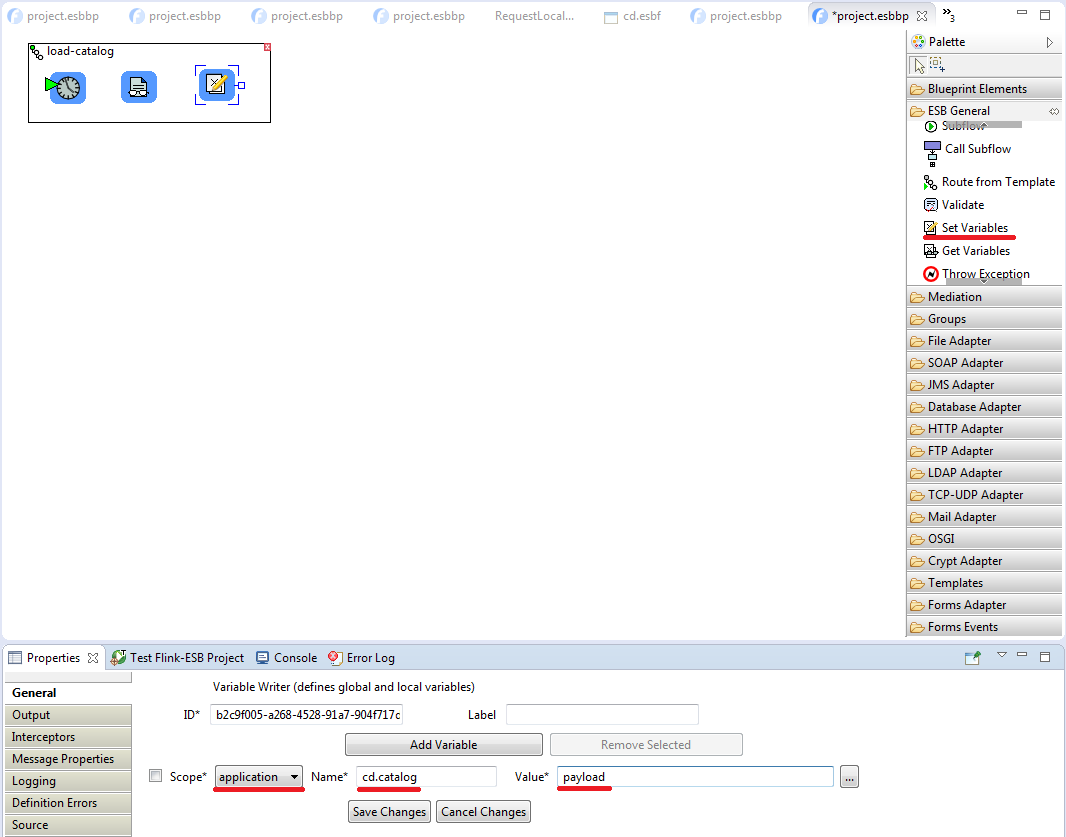The width and height of the screenshot is (1066, 837).
Task: Select Route from Template in palette
Action: pos(997,182)
